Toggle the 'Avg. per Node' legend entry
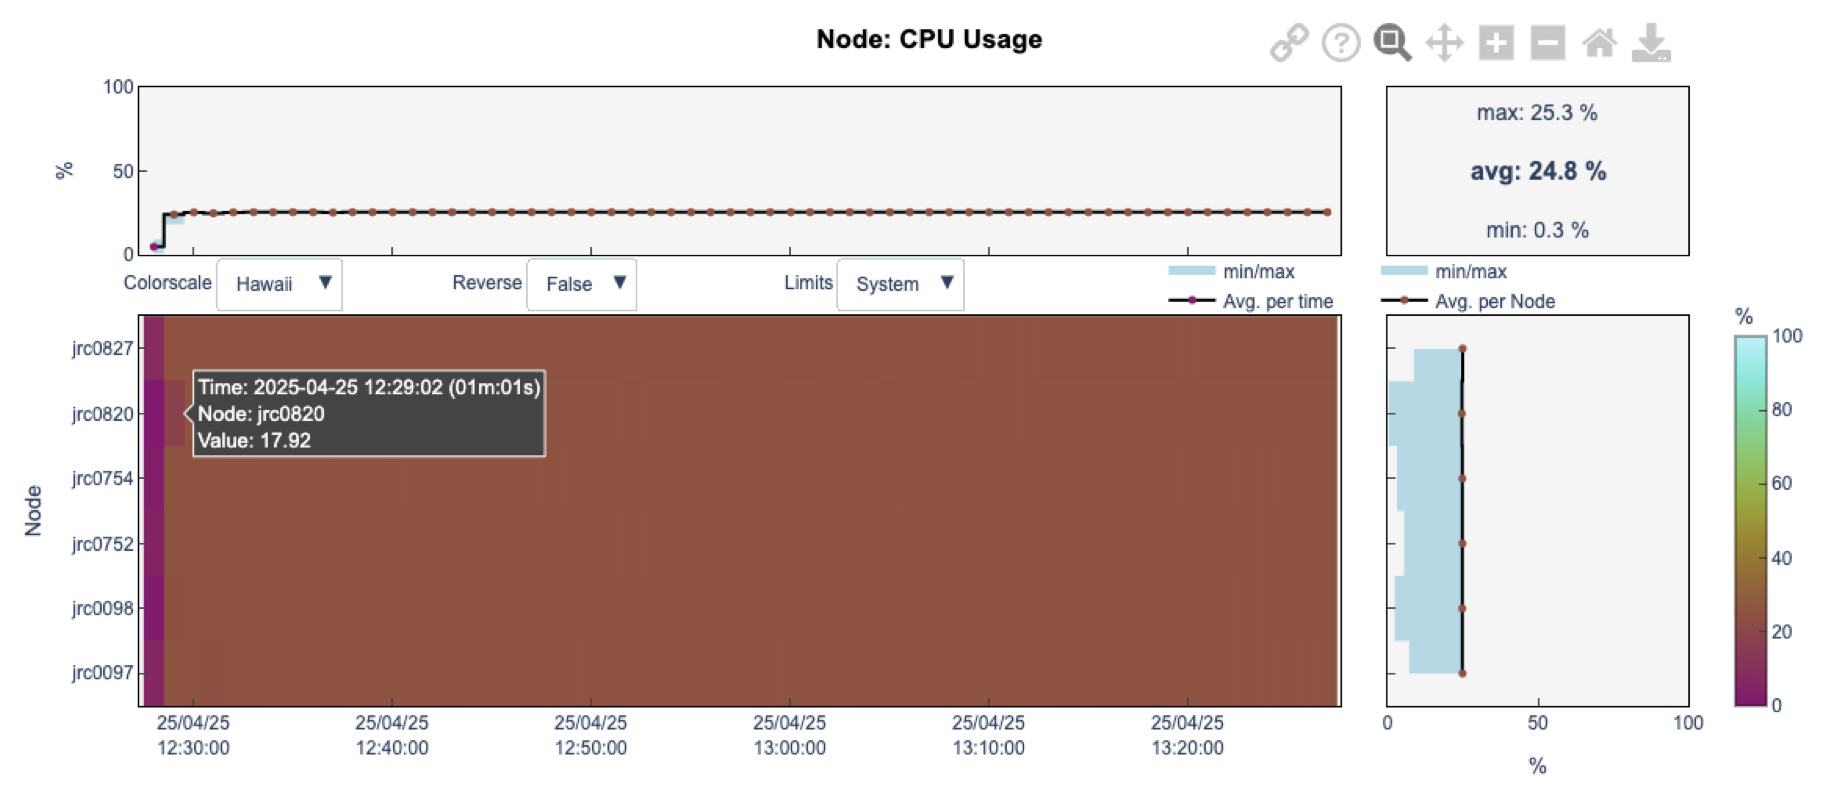This screenshot has height=797, width=1829. tap(1494, 301)
